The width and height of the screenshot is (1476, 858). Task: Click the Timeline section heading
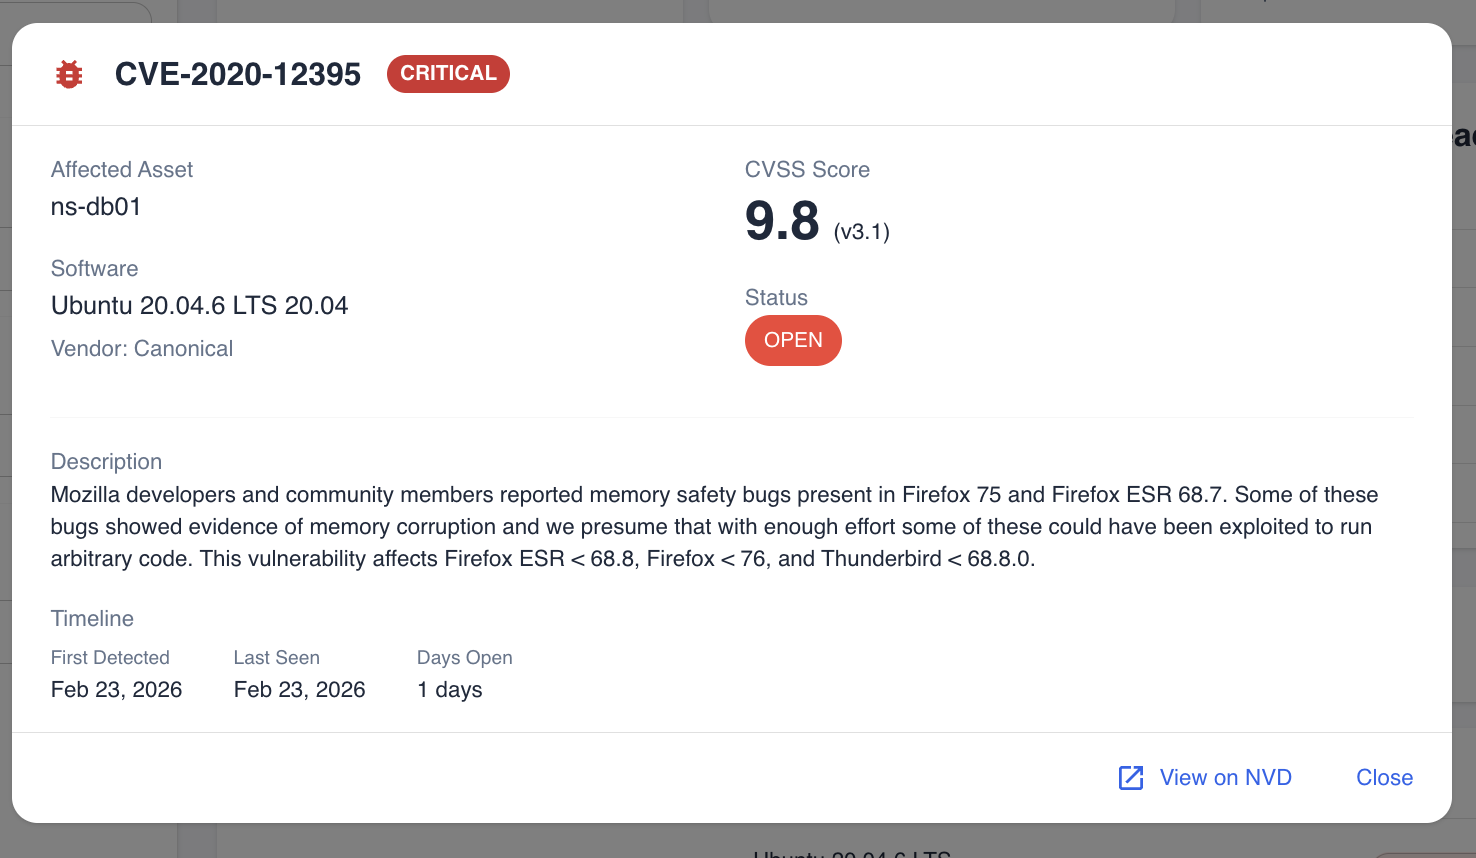click(x=92, y=619)
